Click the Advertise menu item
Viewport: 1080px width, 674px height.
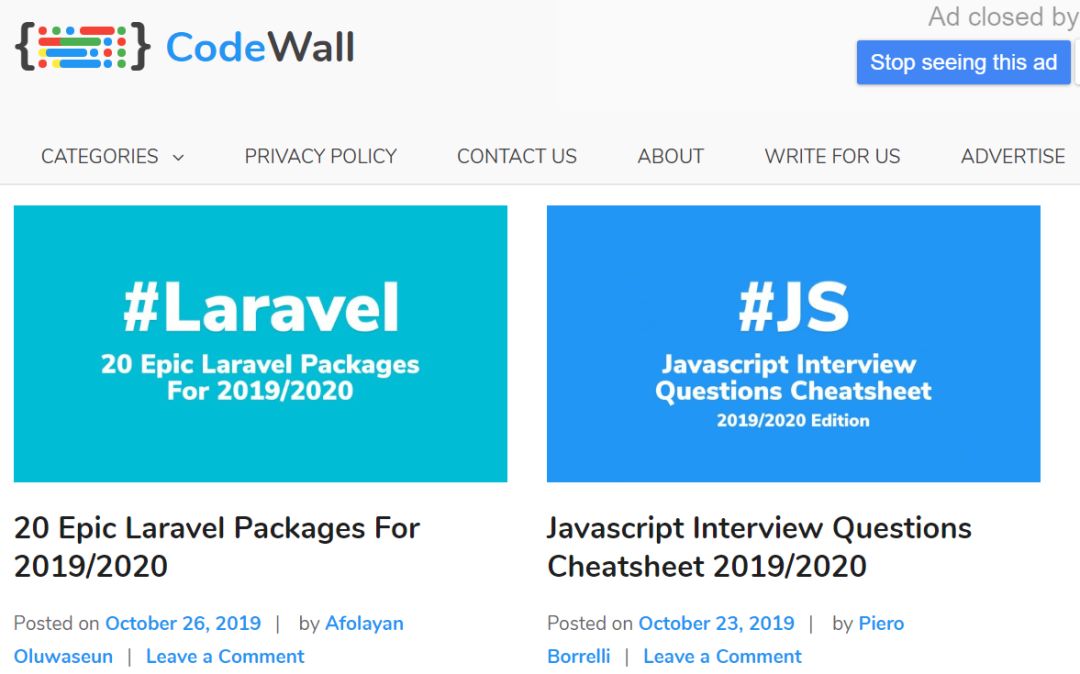pyautogui.click(x=1012, y=156)
